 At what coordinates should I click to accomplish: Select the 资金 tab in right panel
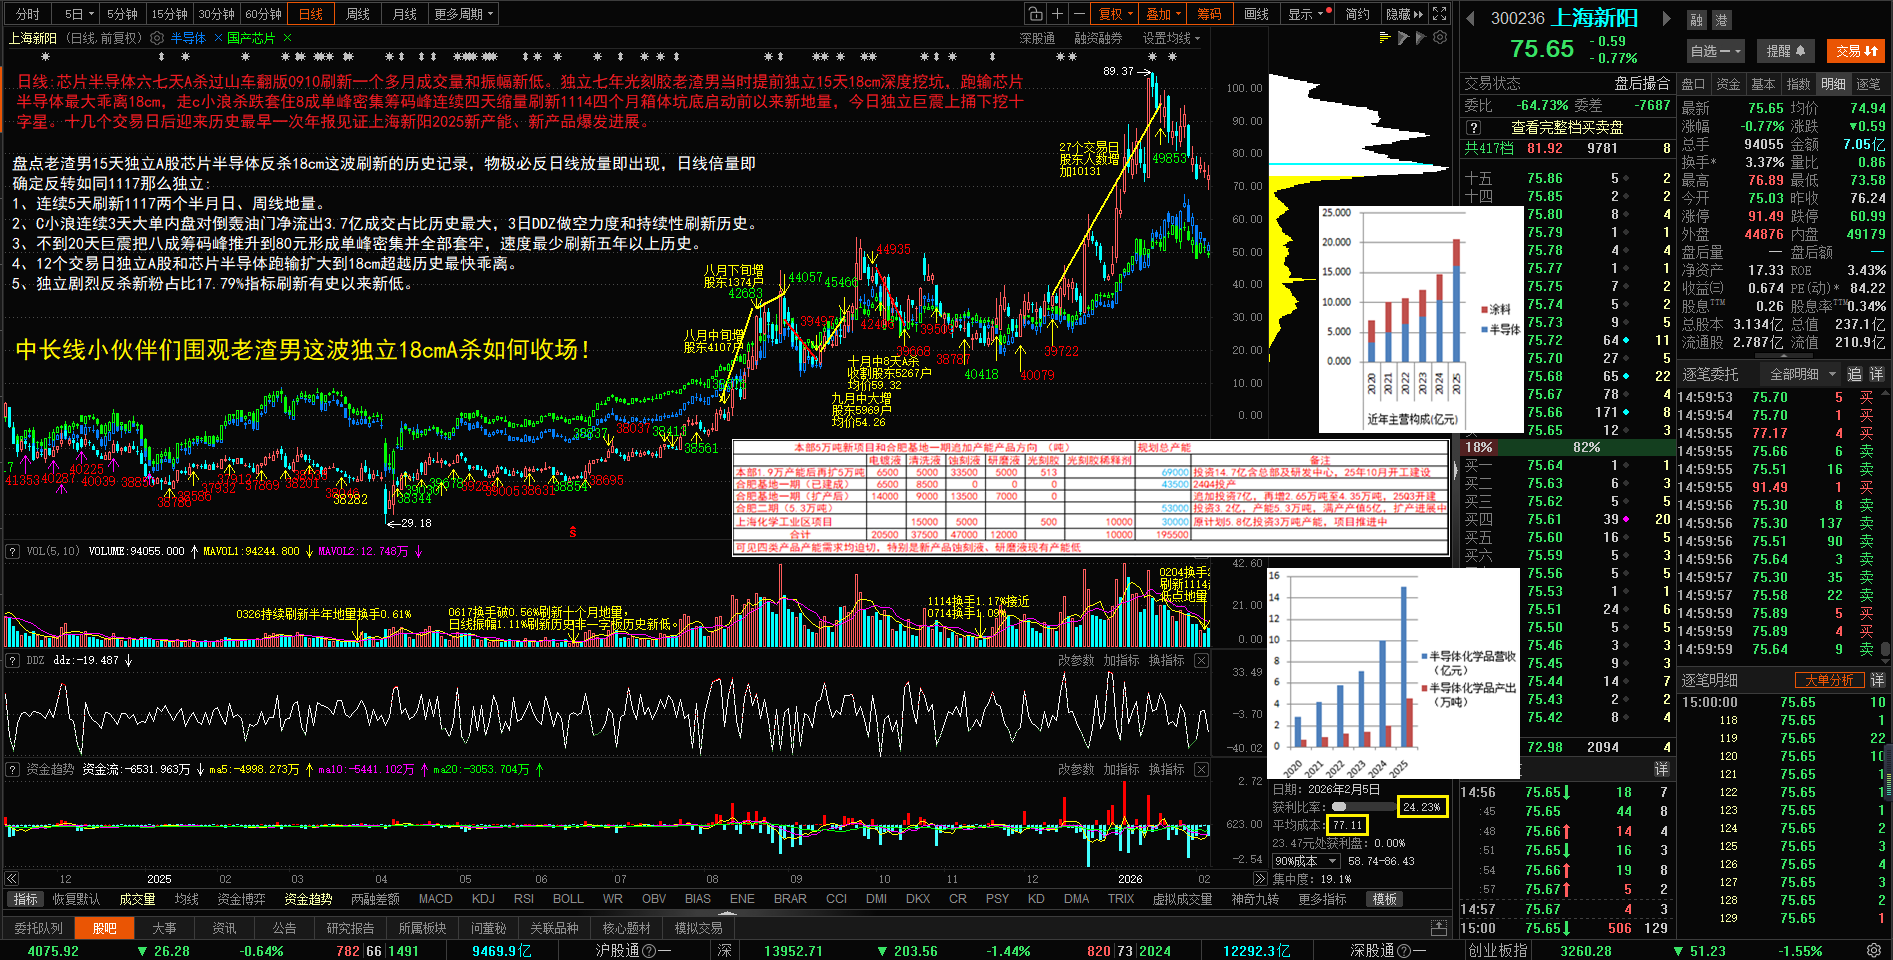1728,84
